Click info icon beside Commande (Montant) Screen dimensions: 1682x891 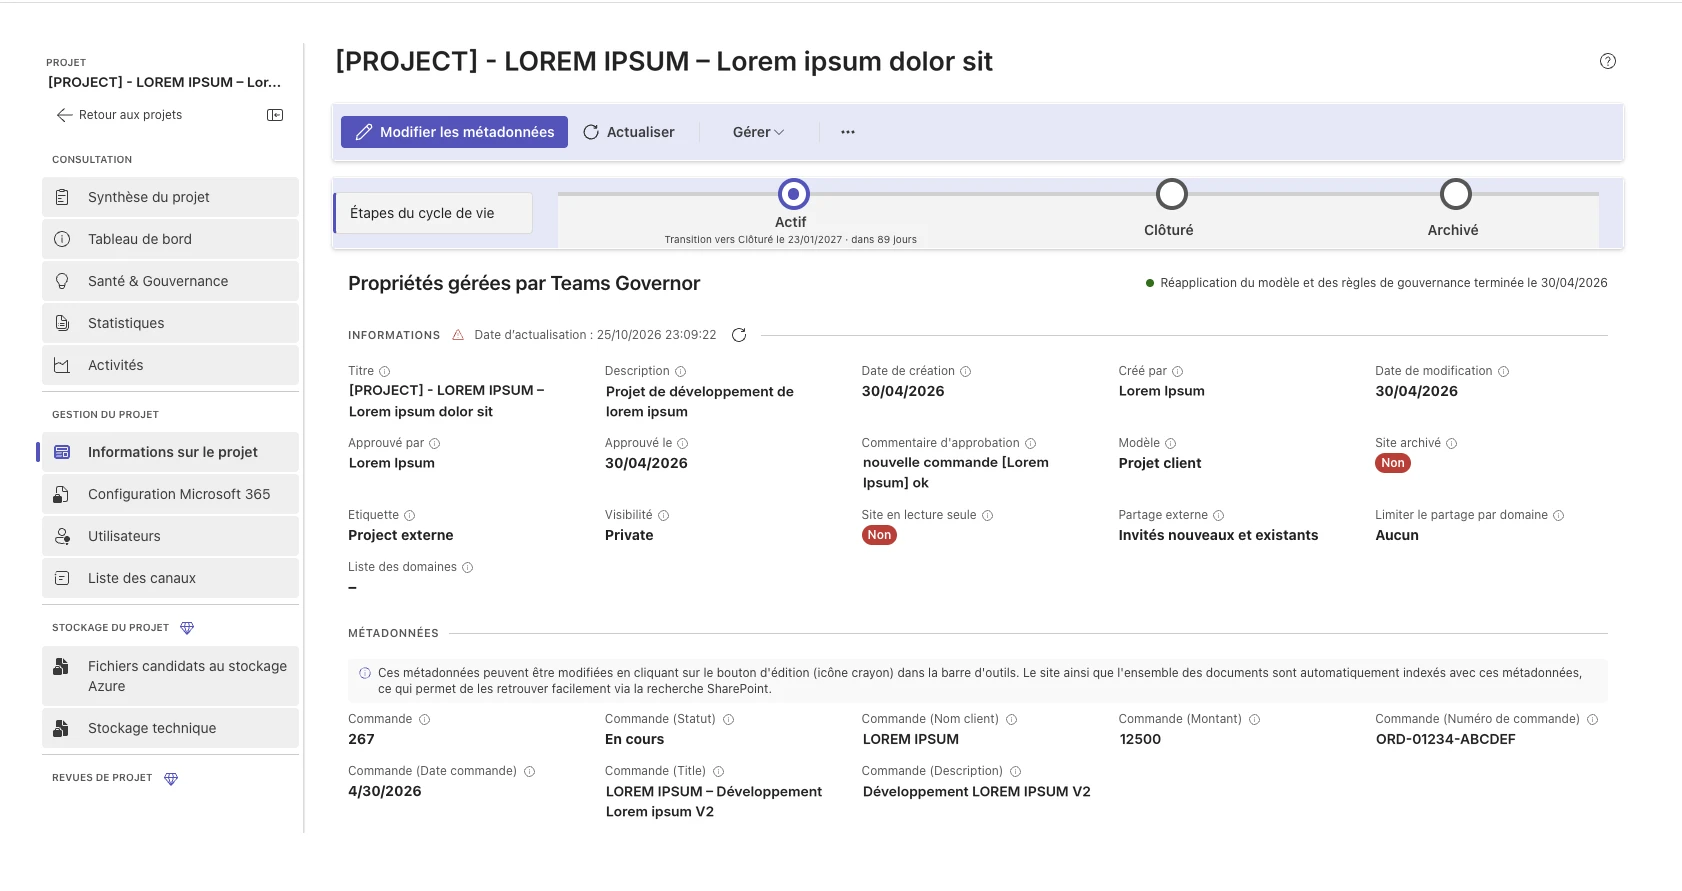point(1255,719)
